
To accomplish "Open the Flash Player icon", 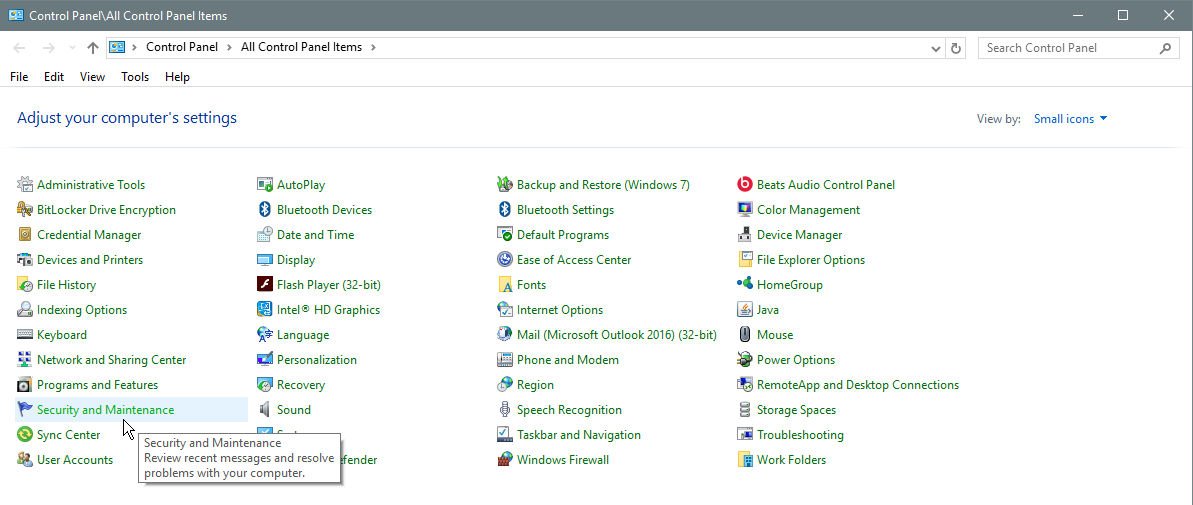I will (x=265, y=285).
